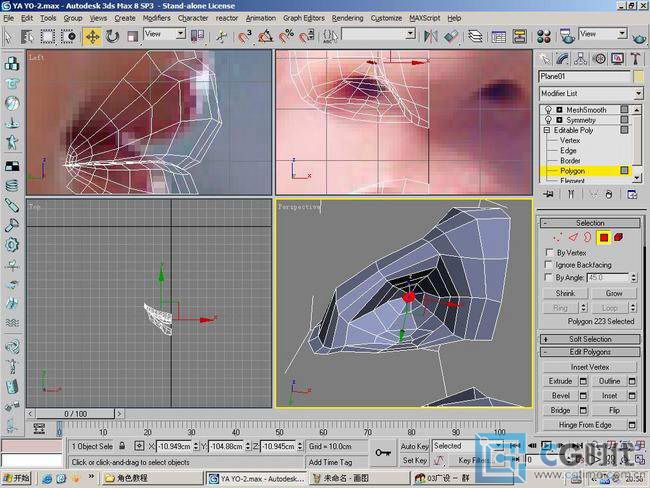The image size is (650, 488).
Task: Switch to the Display panel tab
Action: [x=618, y=59]
